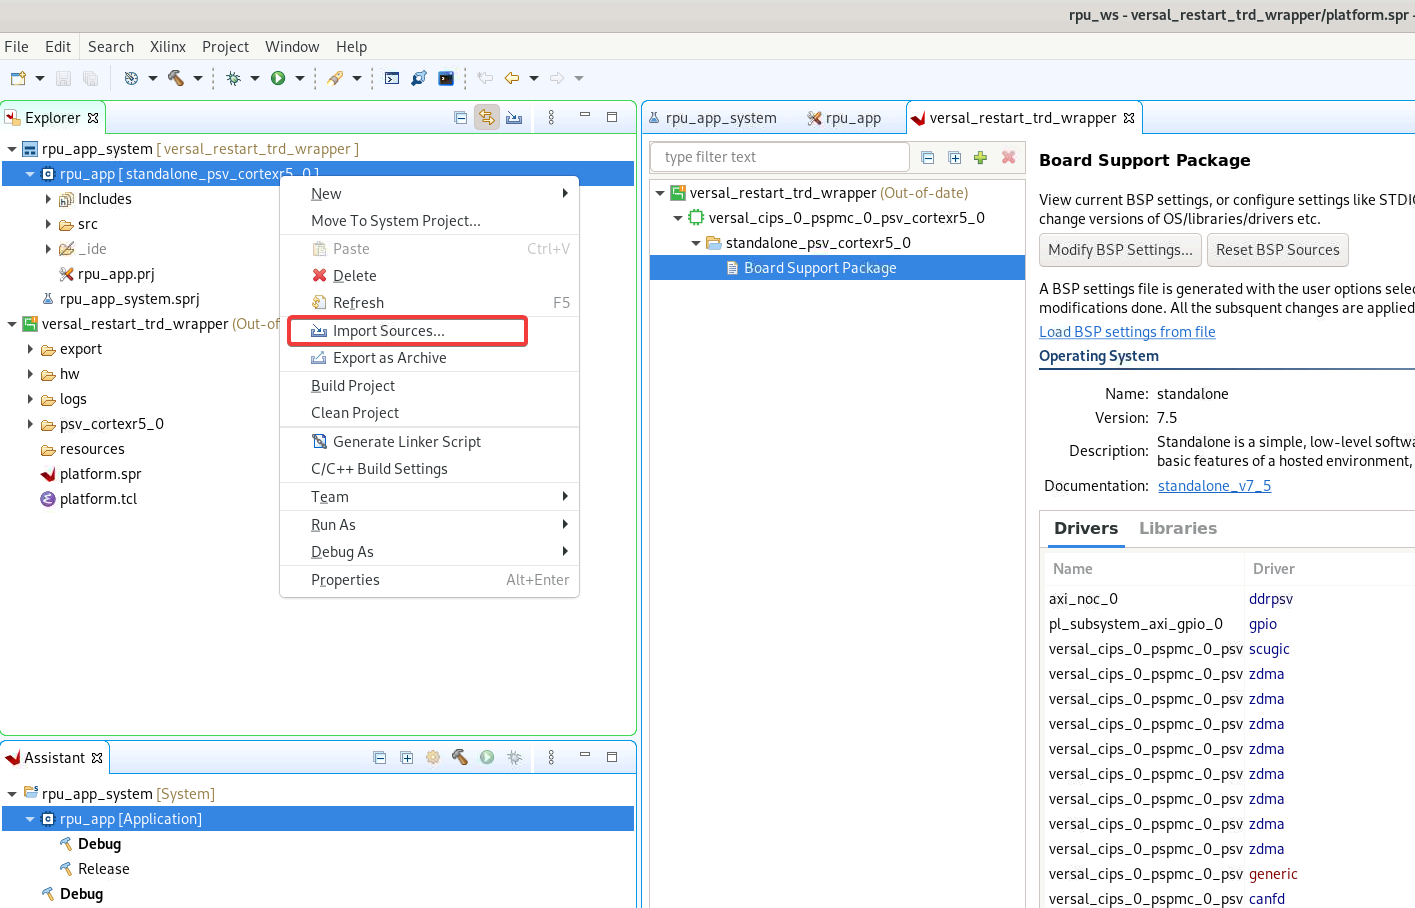Open the Run As submenu

click(430, 525)
